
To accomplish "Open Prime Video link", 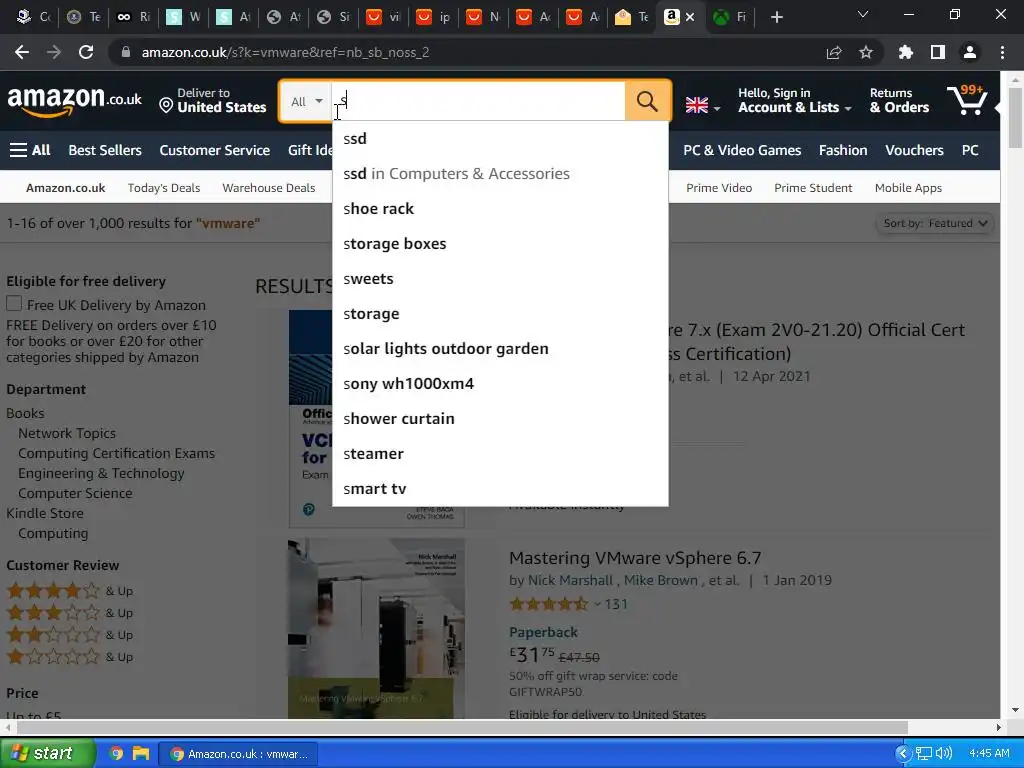I will click(x=718, y=188).
